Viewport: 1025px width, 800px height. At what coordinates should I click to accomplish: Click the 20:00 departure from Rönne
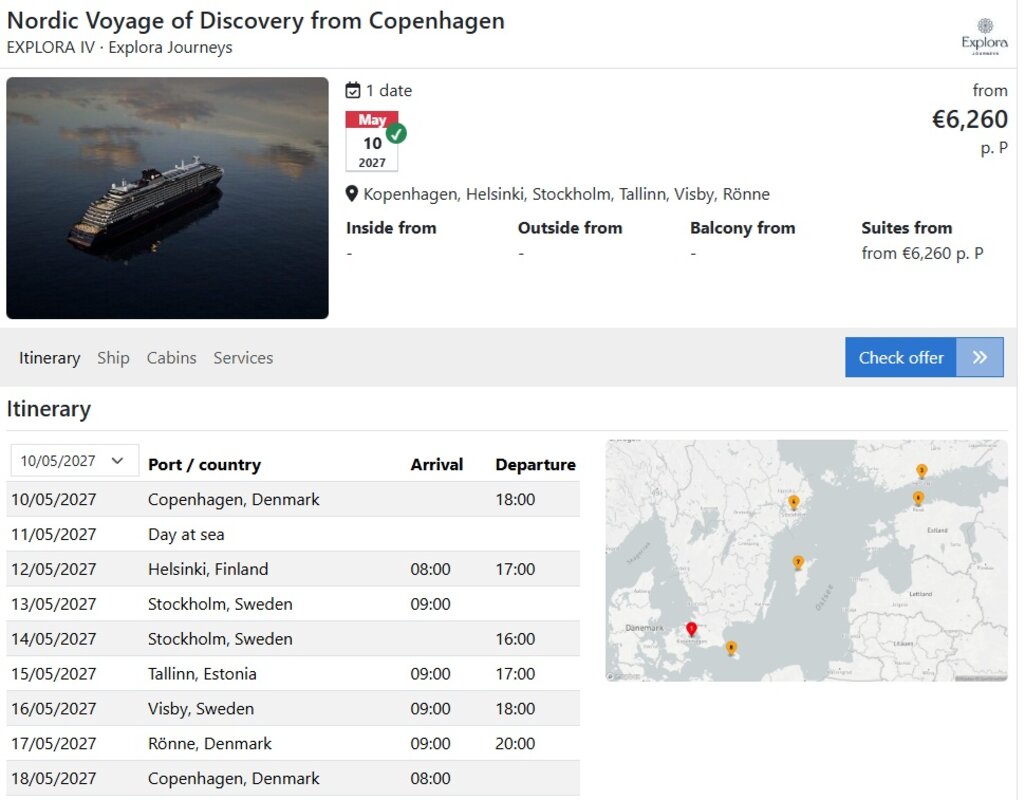click(515, 743)
